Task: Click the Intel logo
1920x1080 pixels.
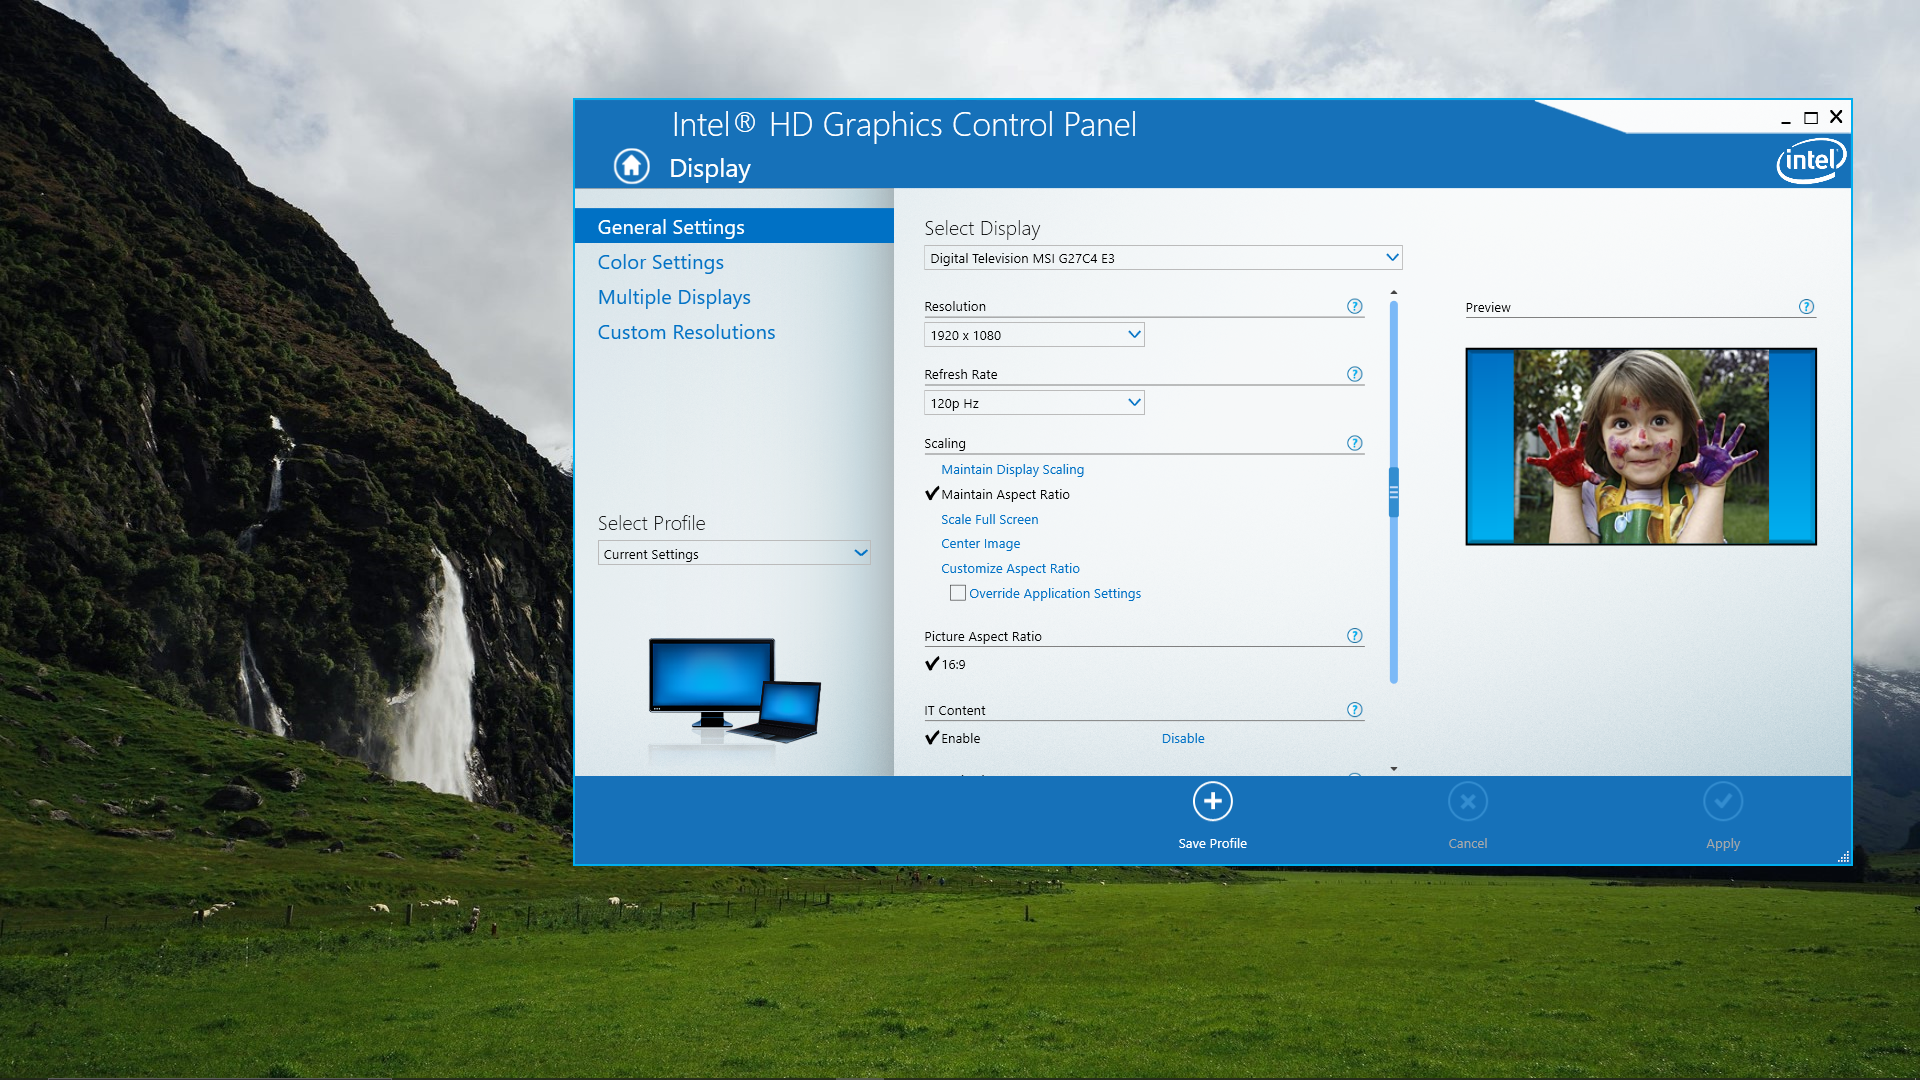Action: tap(1810, 160)
